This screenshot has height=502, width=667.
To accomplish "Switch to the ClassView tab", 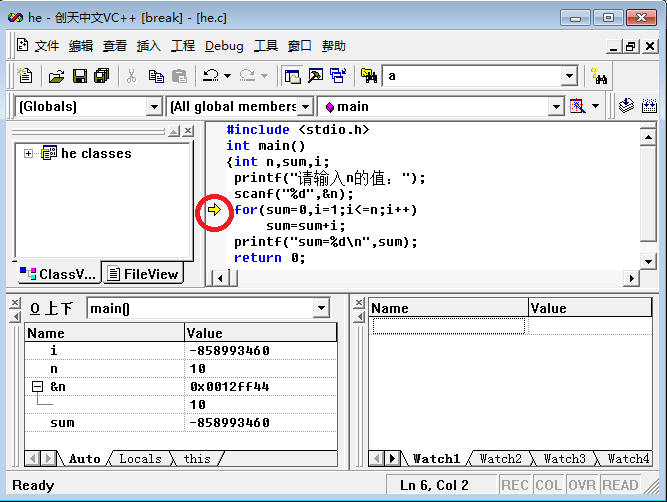I will 59,274.
